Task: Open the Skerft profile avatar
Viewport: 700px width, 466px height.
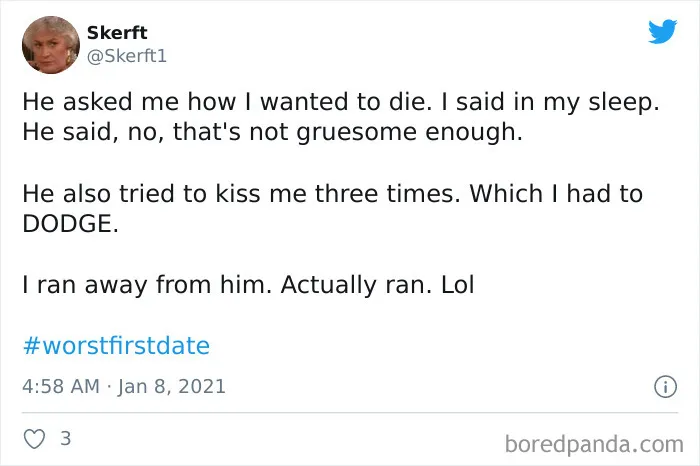Action: click(x=47, y=44)
